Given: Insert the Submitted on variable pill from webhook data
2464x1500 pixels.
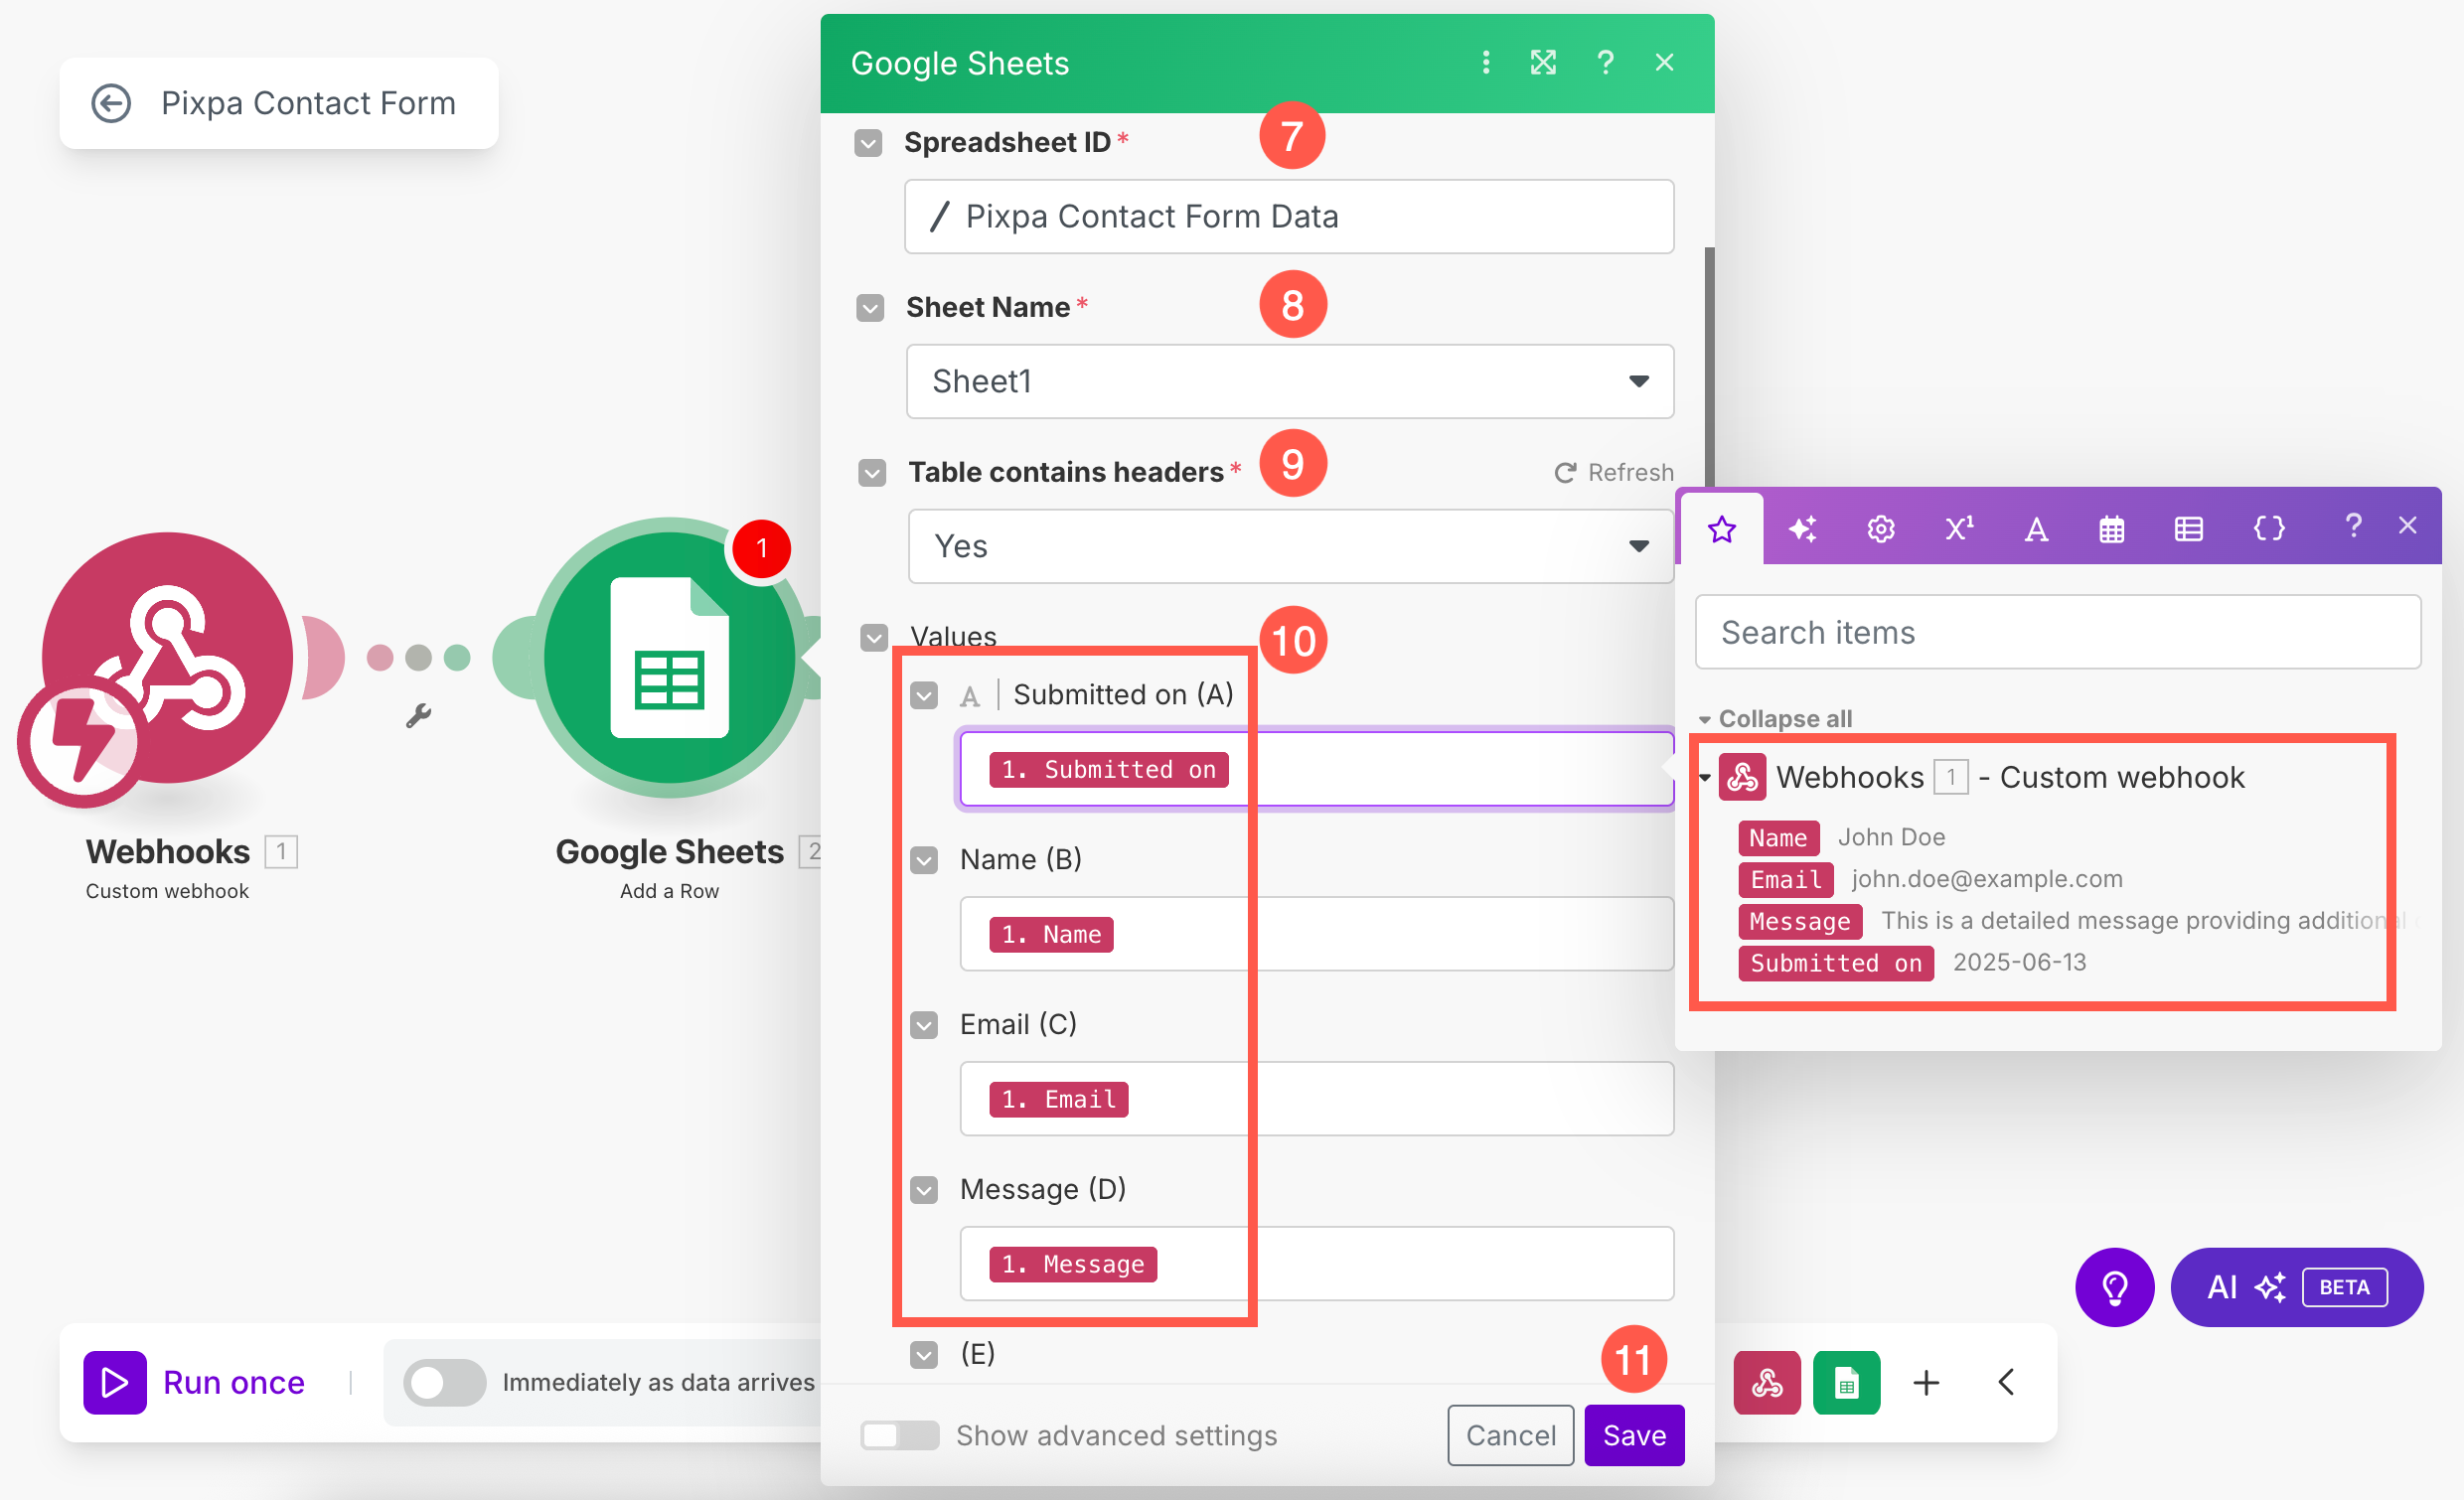Looking at the screenshot, I should point(1836,963).
